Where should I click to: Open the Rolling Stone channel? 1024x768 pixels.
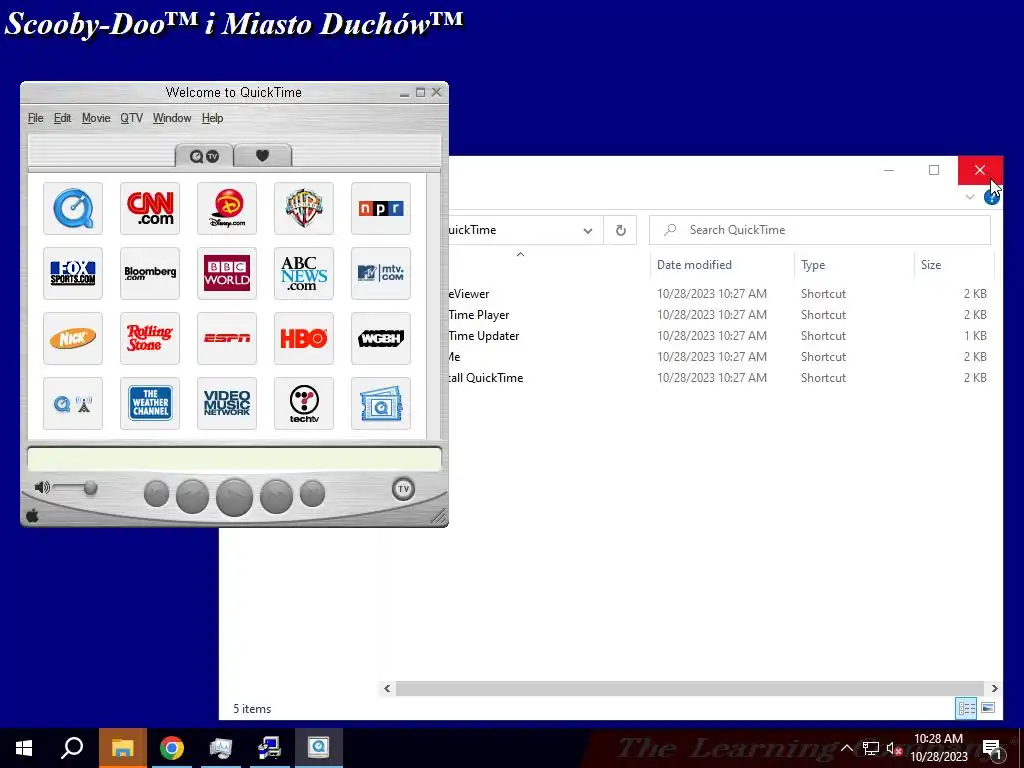pyautogui.click(x=150, y=338)
